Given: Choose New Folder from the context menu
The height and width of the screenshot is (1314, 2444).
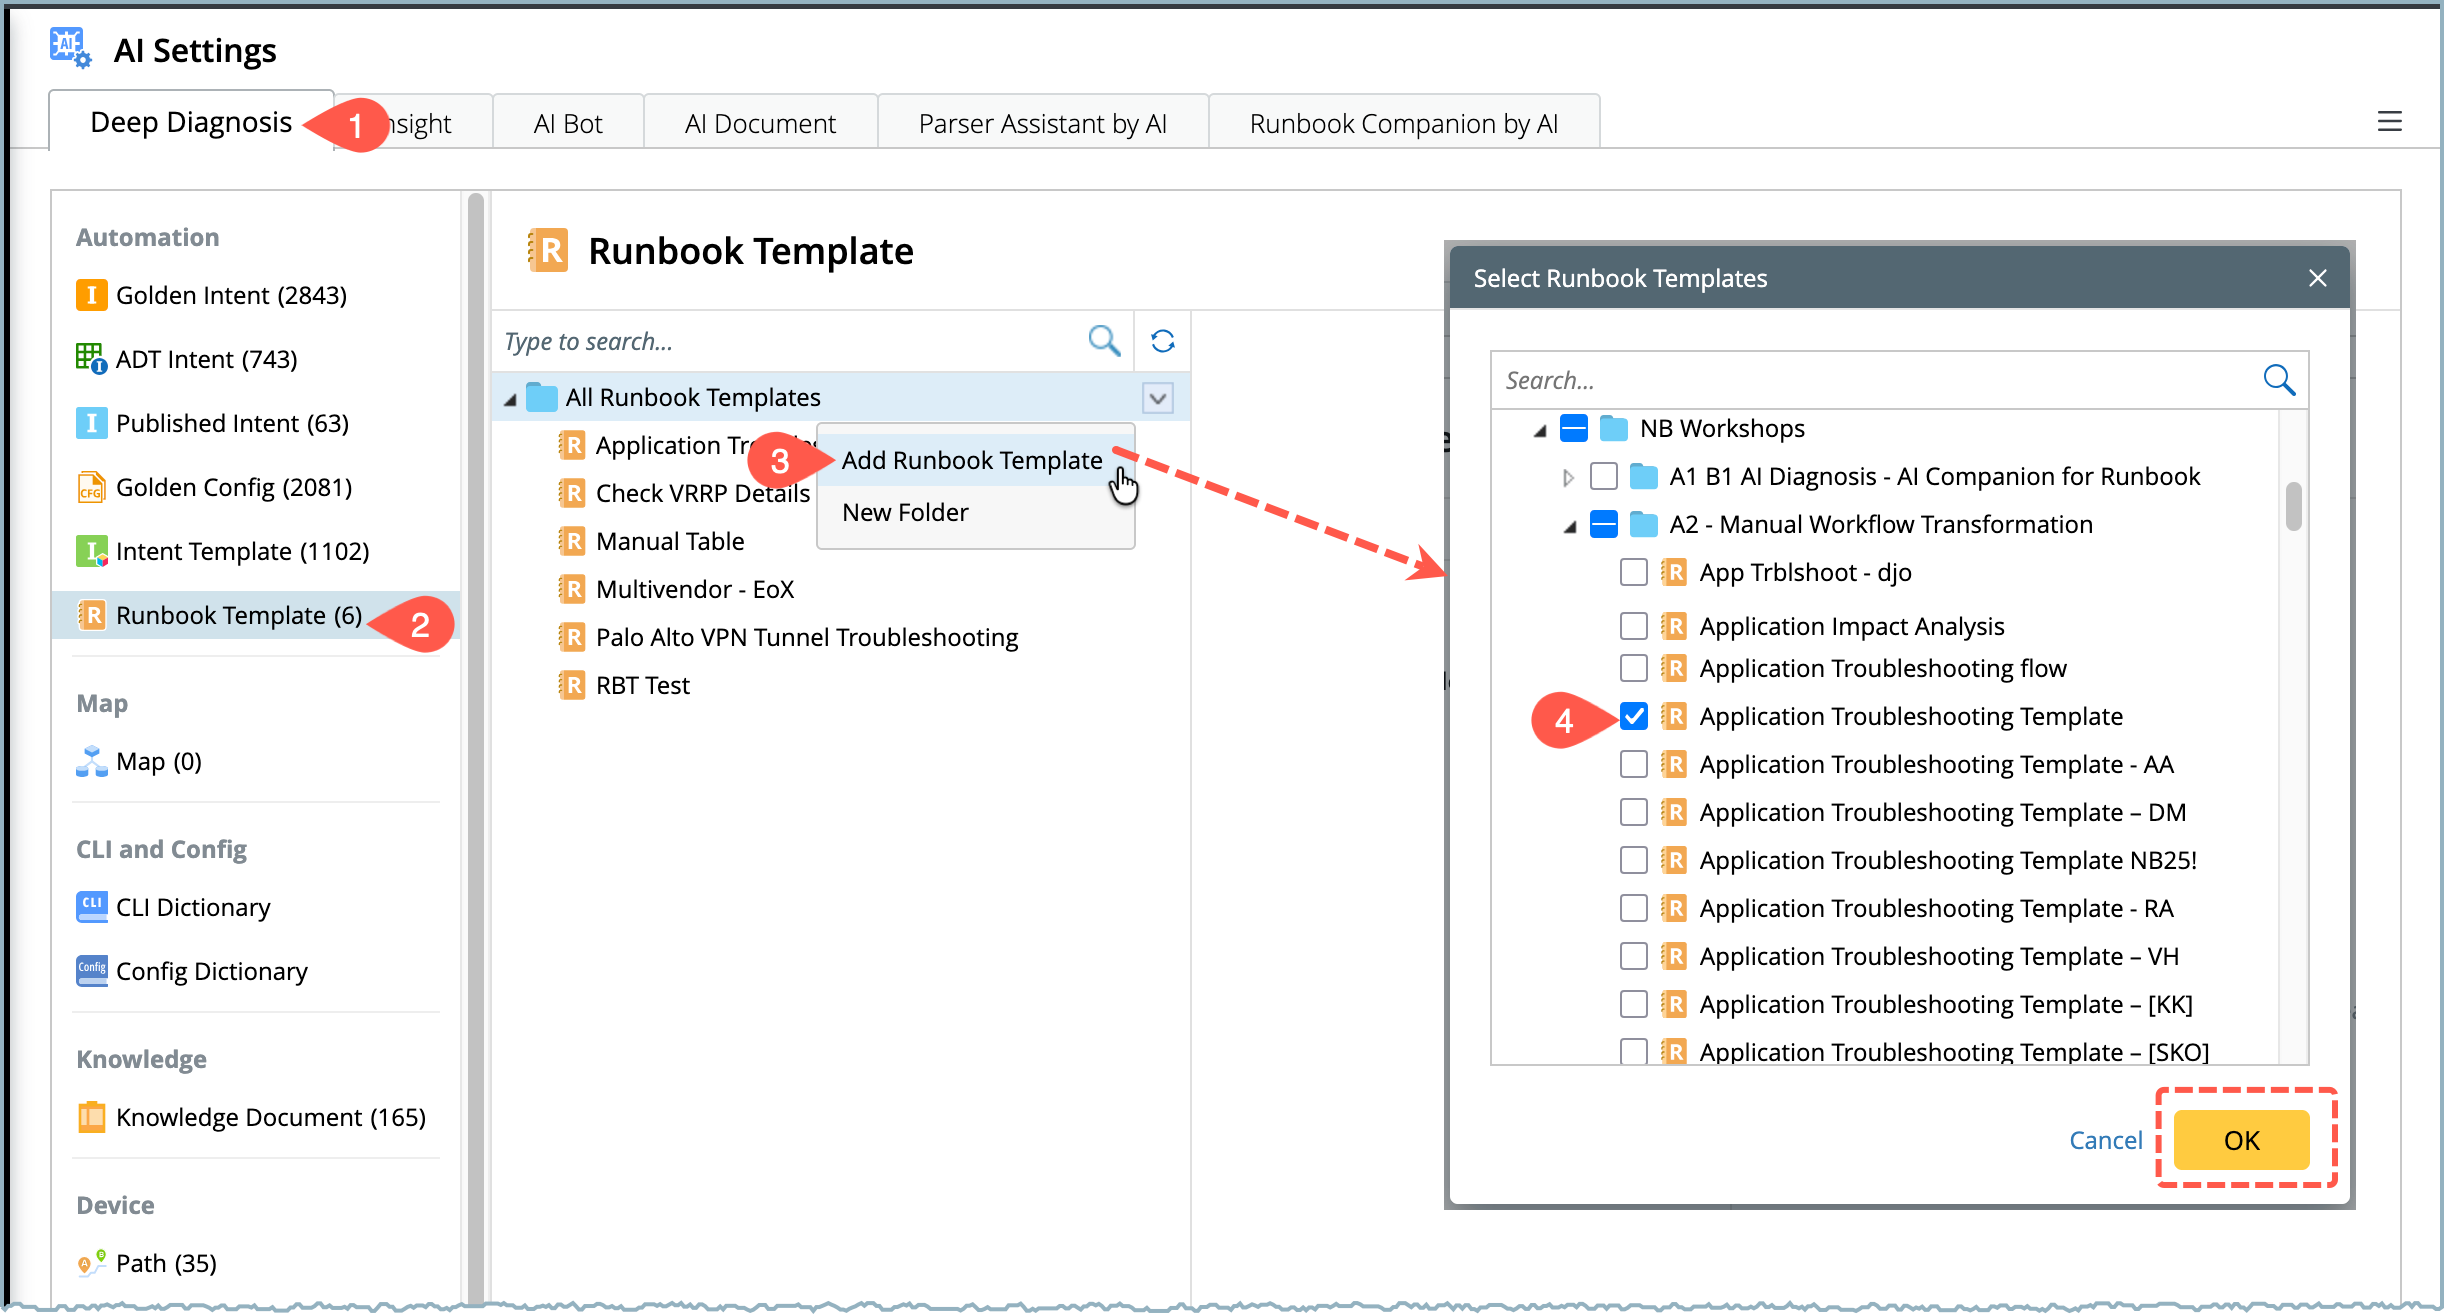Looking at the screenshot, I should point(905,512).
